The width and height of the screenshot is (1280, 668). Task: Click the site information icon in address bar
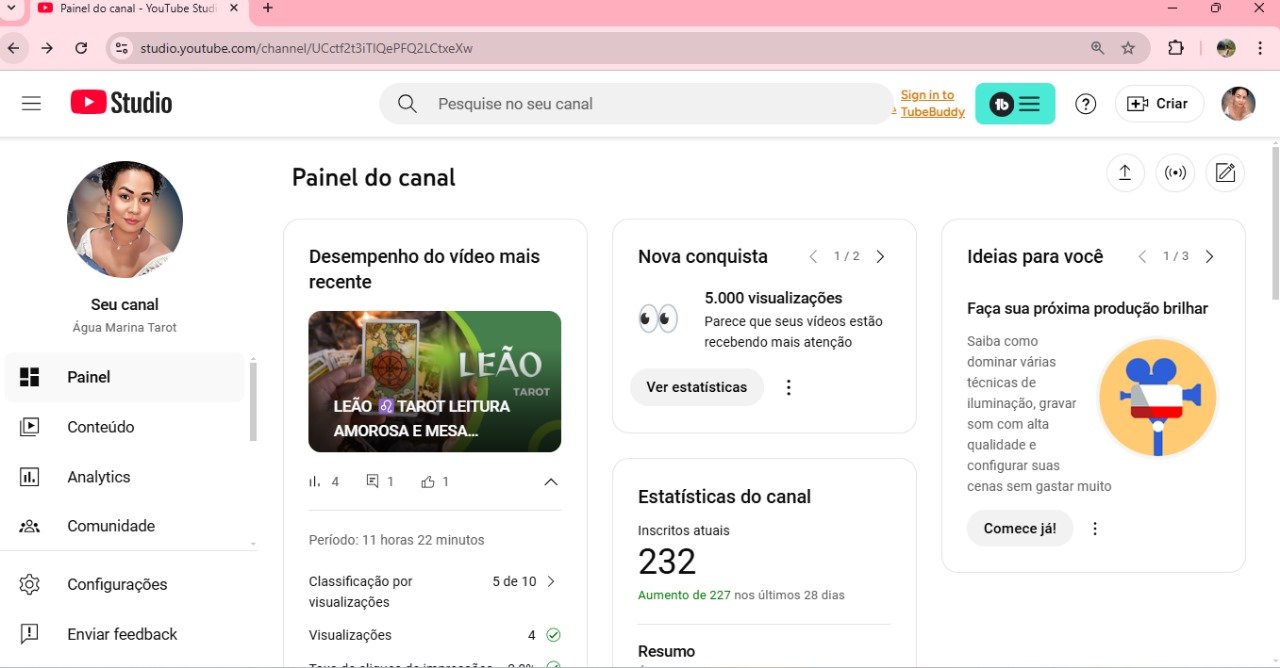coord(120,48)
